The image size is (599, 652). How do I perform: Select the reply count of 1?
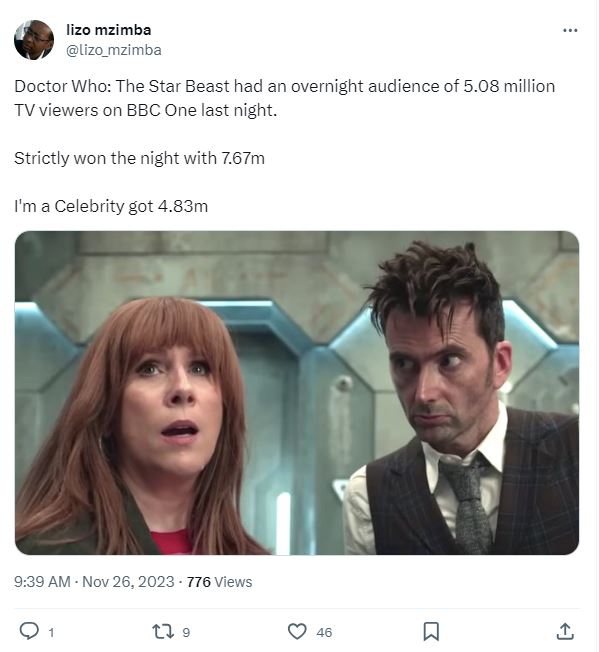pyautogui.click(x=51, y=632)
